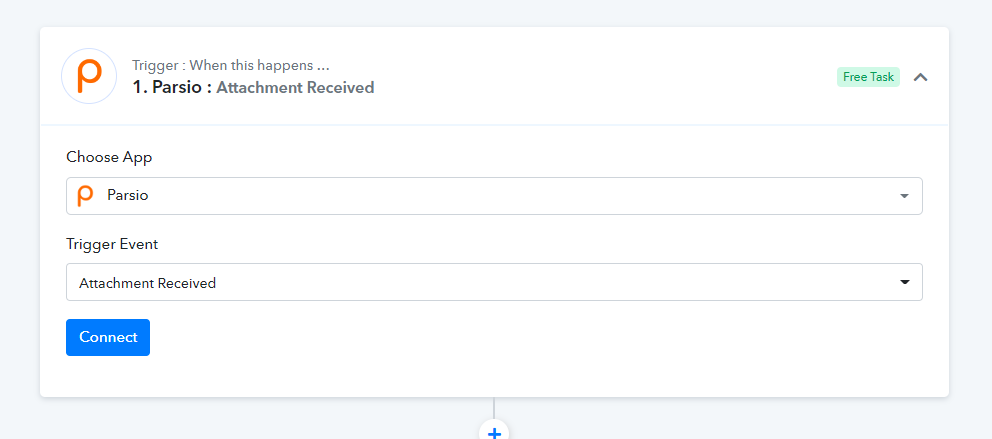992x439 pixels.
Task: Click the empty header area left of Free Task
Action: 601,77
